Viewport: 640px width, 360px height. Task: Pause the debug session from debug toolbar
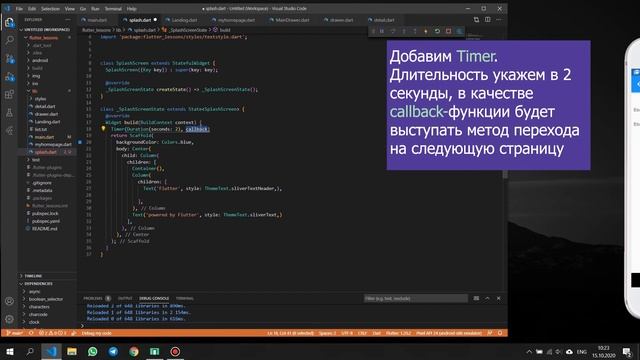tap(382, 31)
